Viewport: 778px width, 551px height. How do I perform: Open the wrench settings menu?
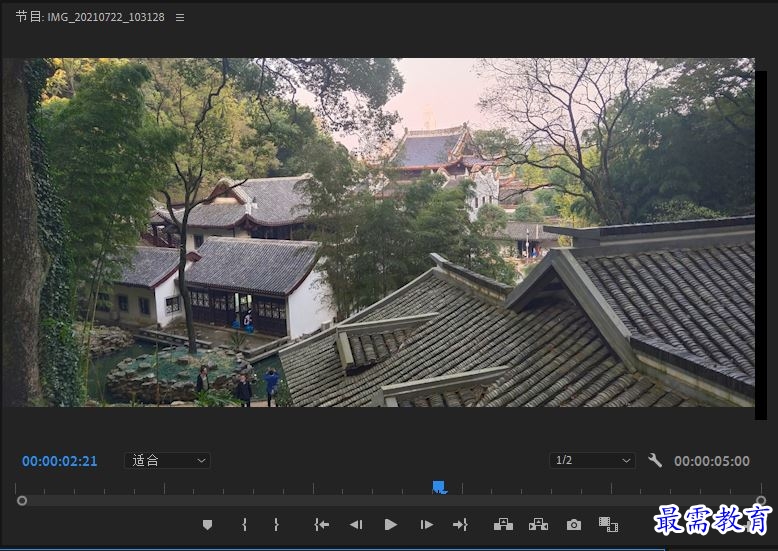[655, 460]
